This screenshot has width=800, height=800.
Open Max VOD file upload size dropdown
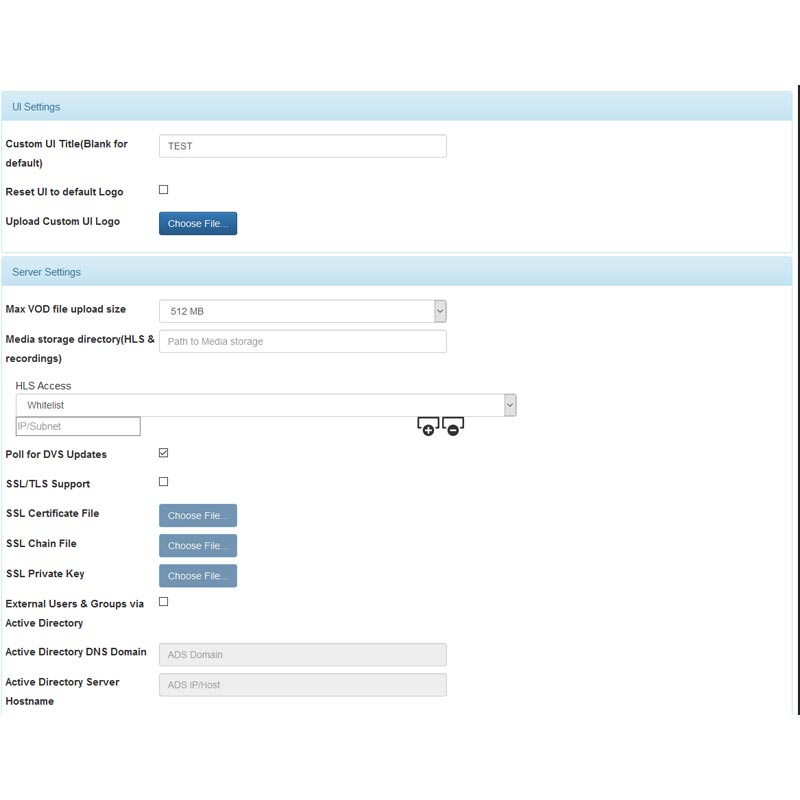click(x=302, y=311)
